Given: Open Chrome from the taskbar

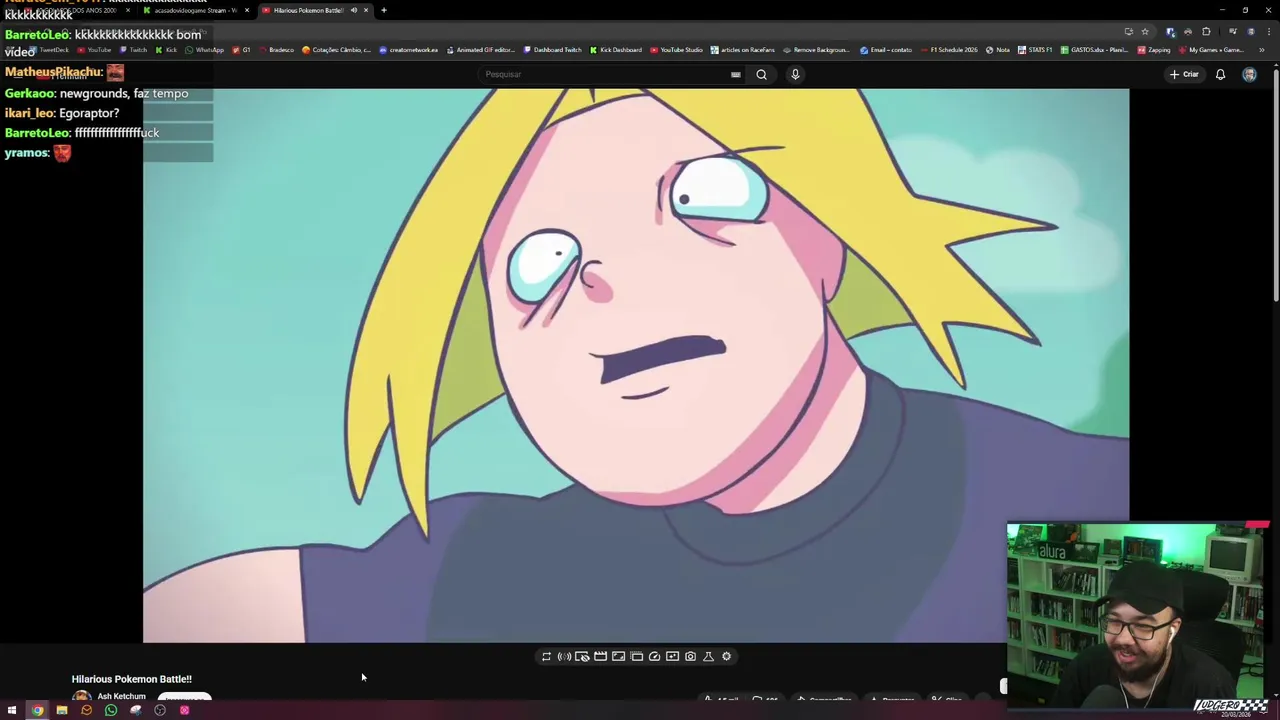Looking at the screenshot, I should click(37, 710).
